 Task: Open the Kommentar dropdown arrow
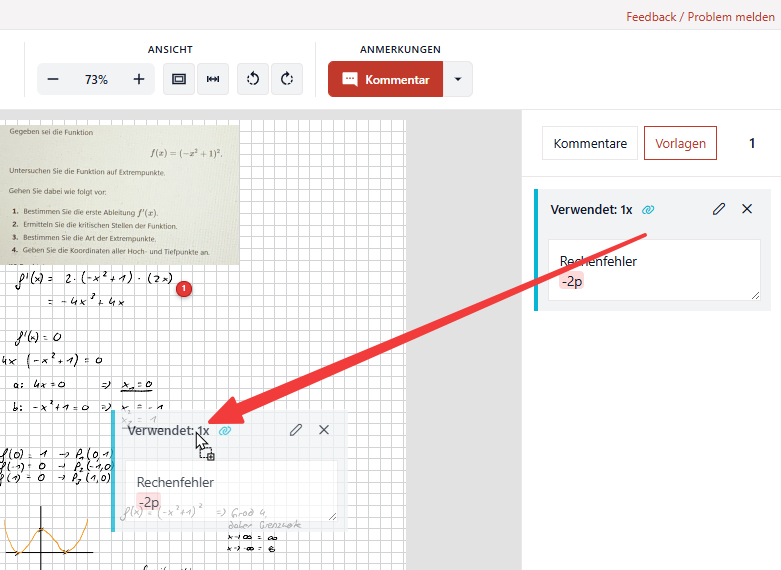[x=458, y=79]
